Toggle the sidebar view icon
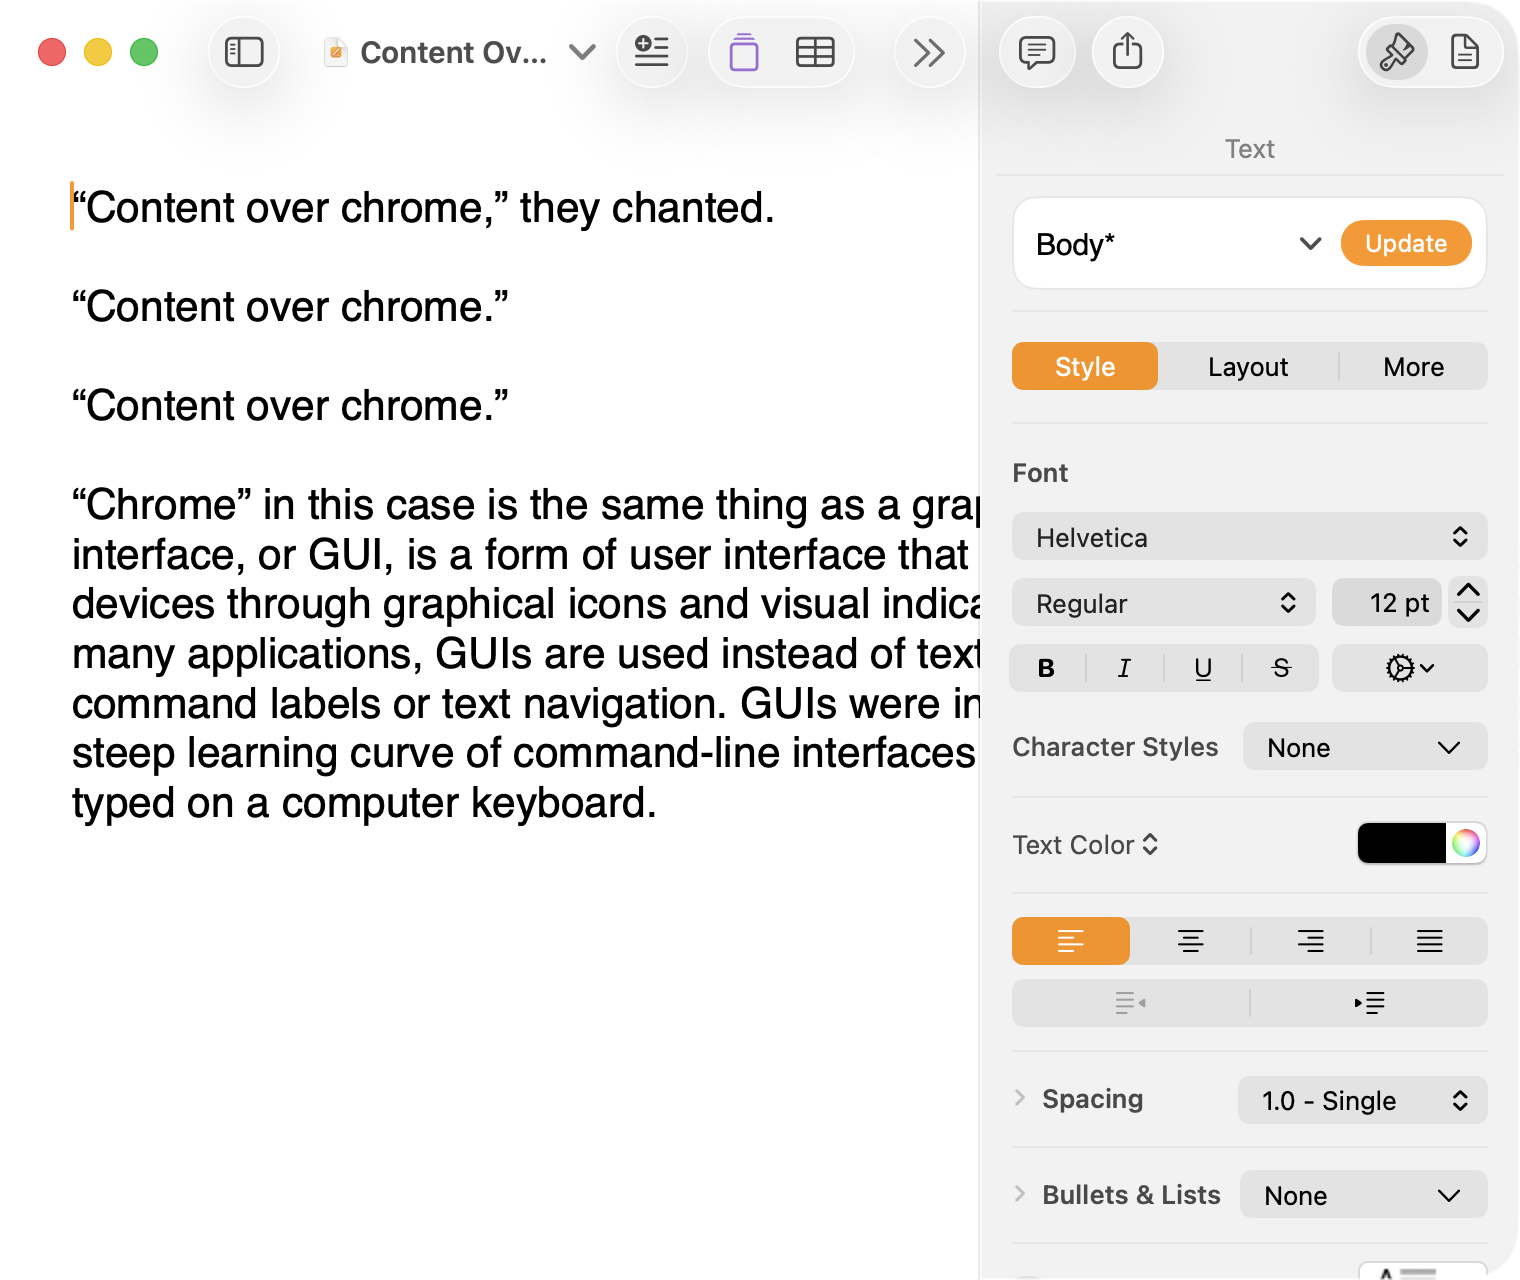The height and width of the screenshot is (1280, 1520). pos(243,52)
